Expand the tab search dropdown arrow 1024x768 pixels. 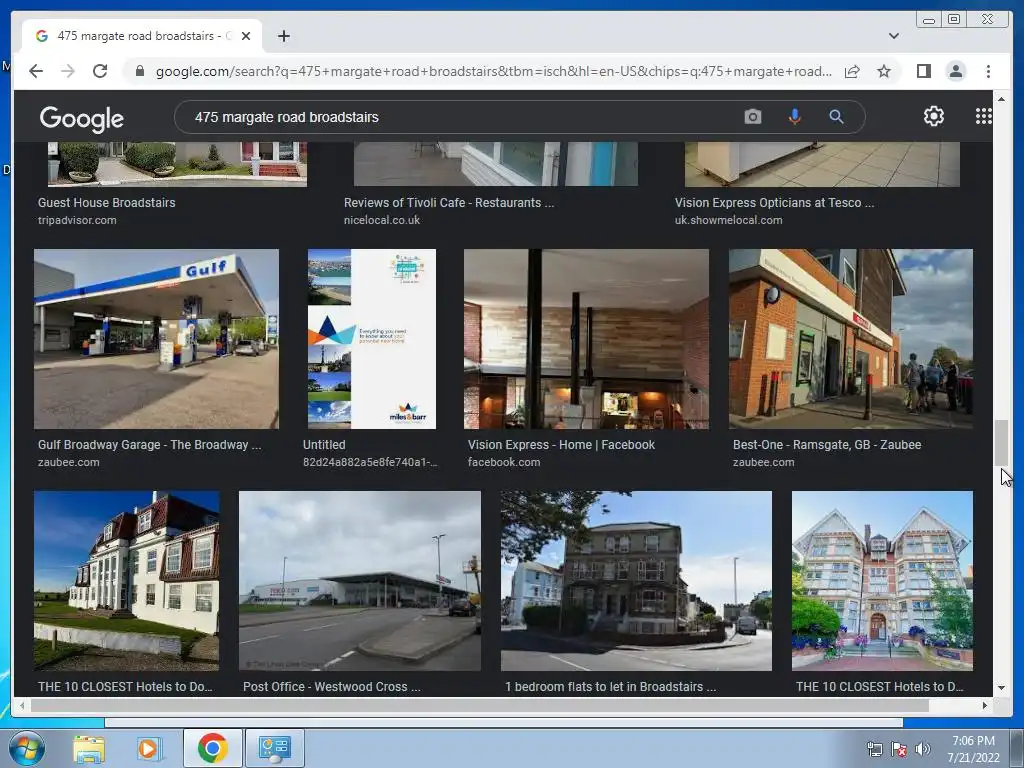tap(893, 36)
